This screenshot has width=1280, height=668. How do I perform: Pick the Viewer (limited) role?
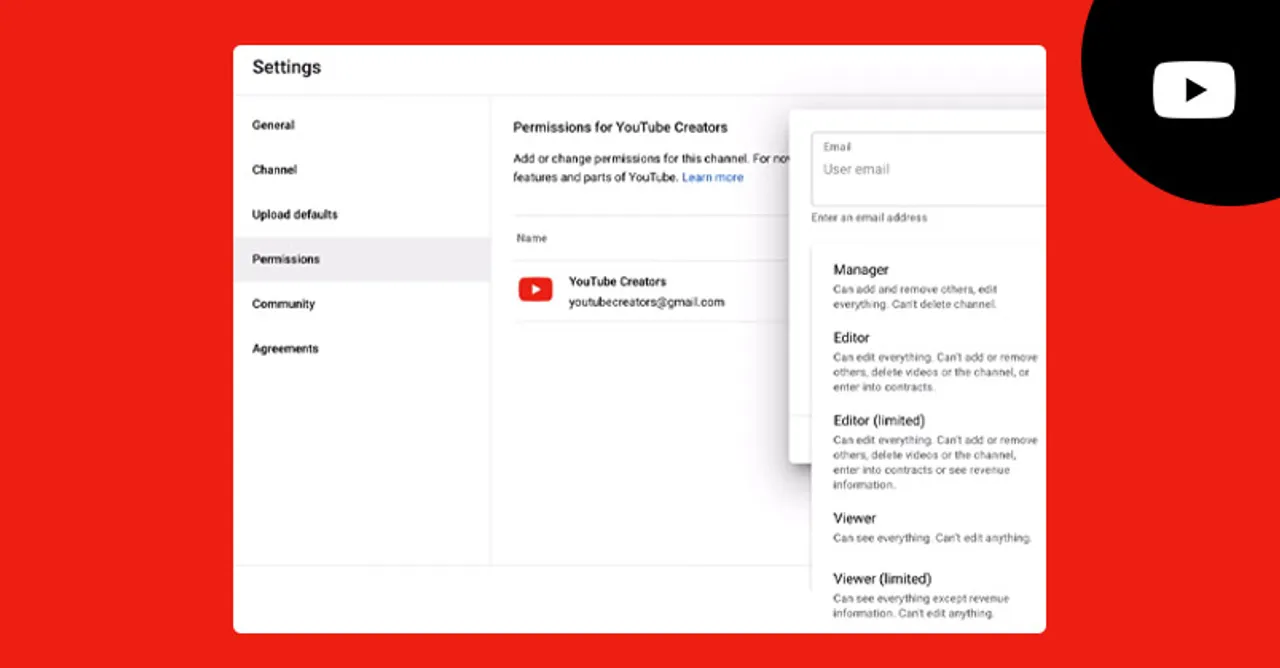pos(928,594)
